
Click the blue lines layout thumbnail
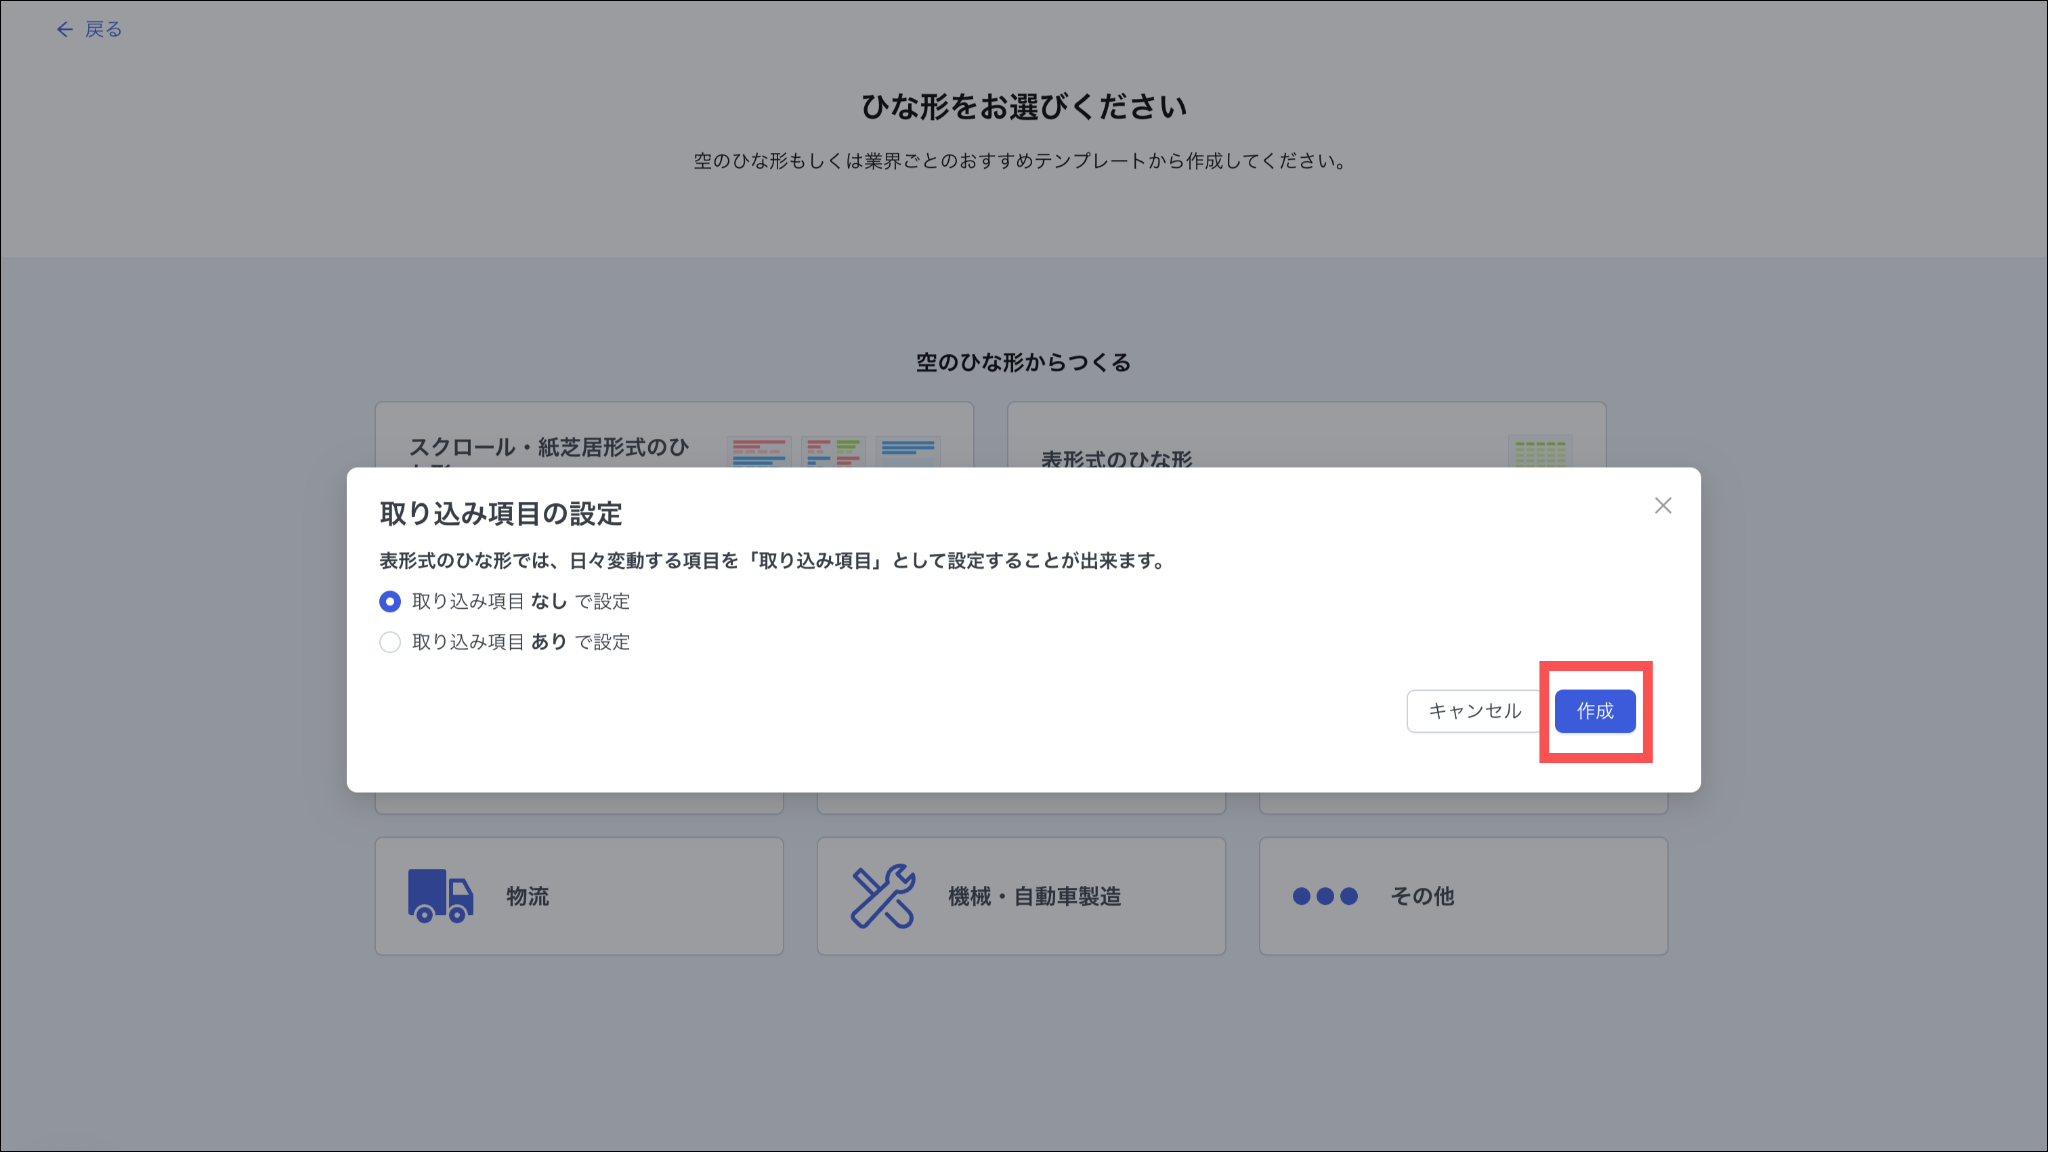point(908,452)
